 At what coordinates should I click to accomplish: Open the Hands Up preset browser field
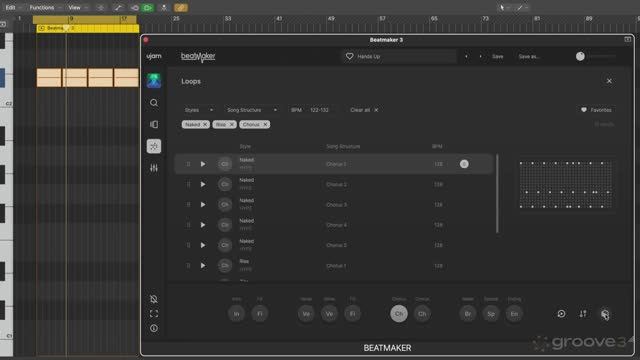pos(399,56)
